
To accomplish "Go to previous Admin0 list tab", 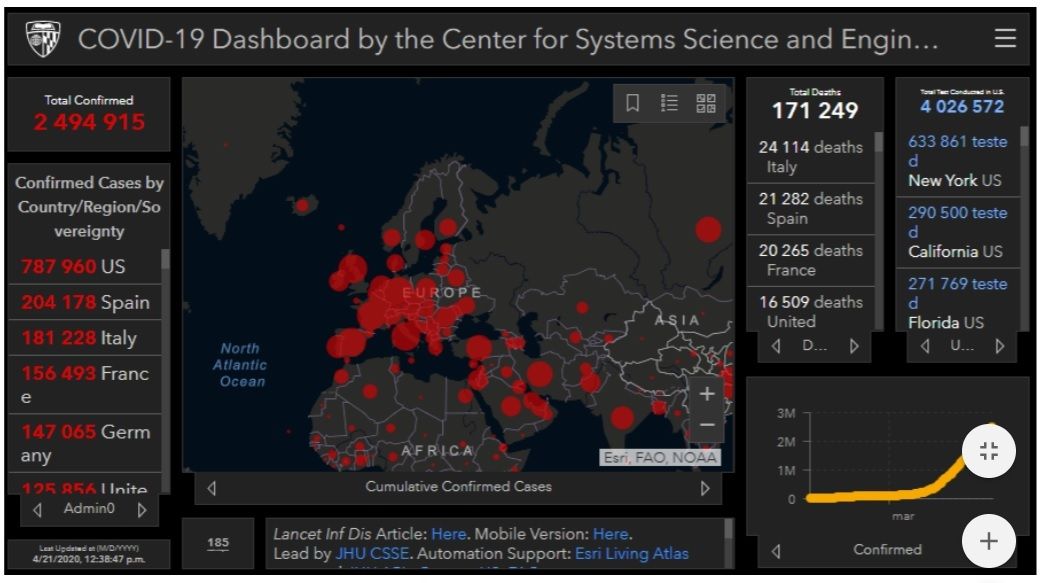I will [37, 509].
